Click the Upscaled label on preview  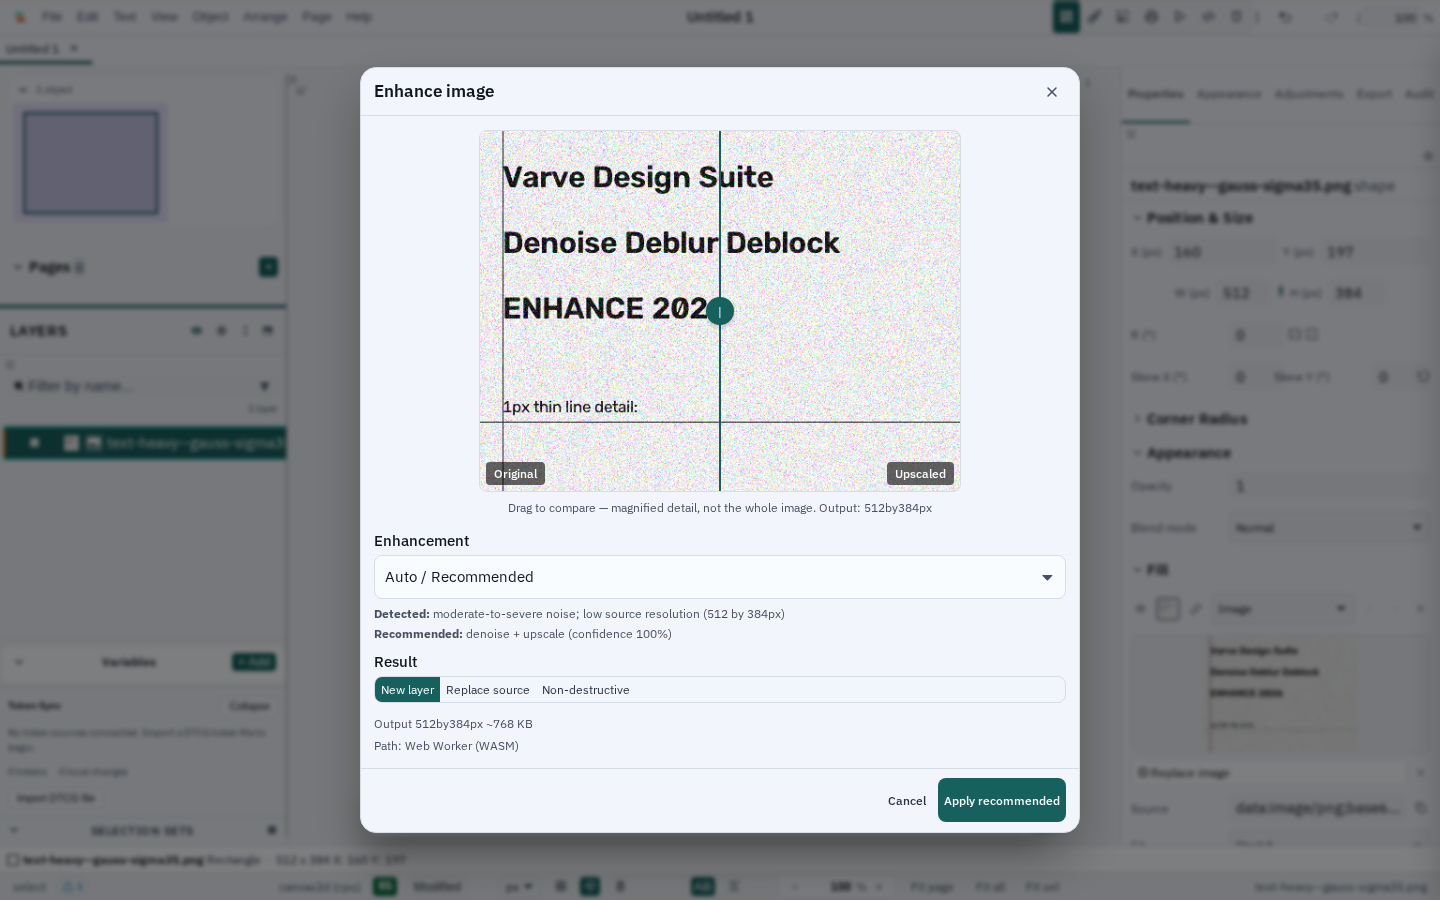point(920,474)
